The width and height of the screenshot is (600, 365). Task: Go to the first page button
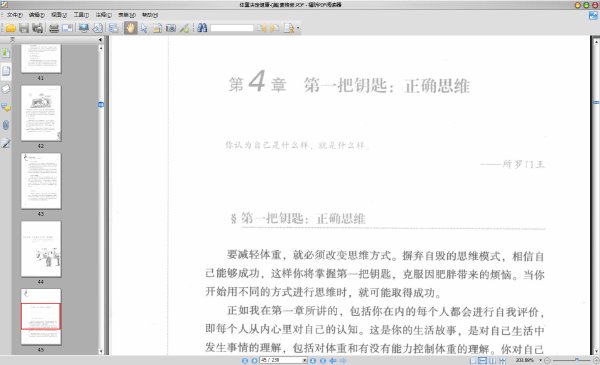point(245,360)
